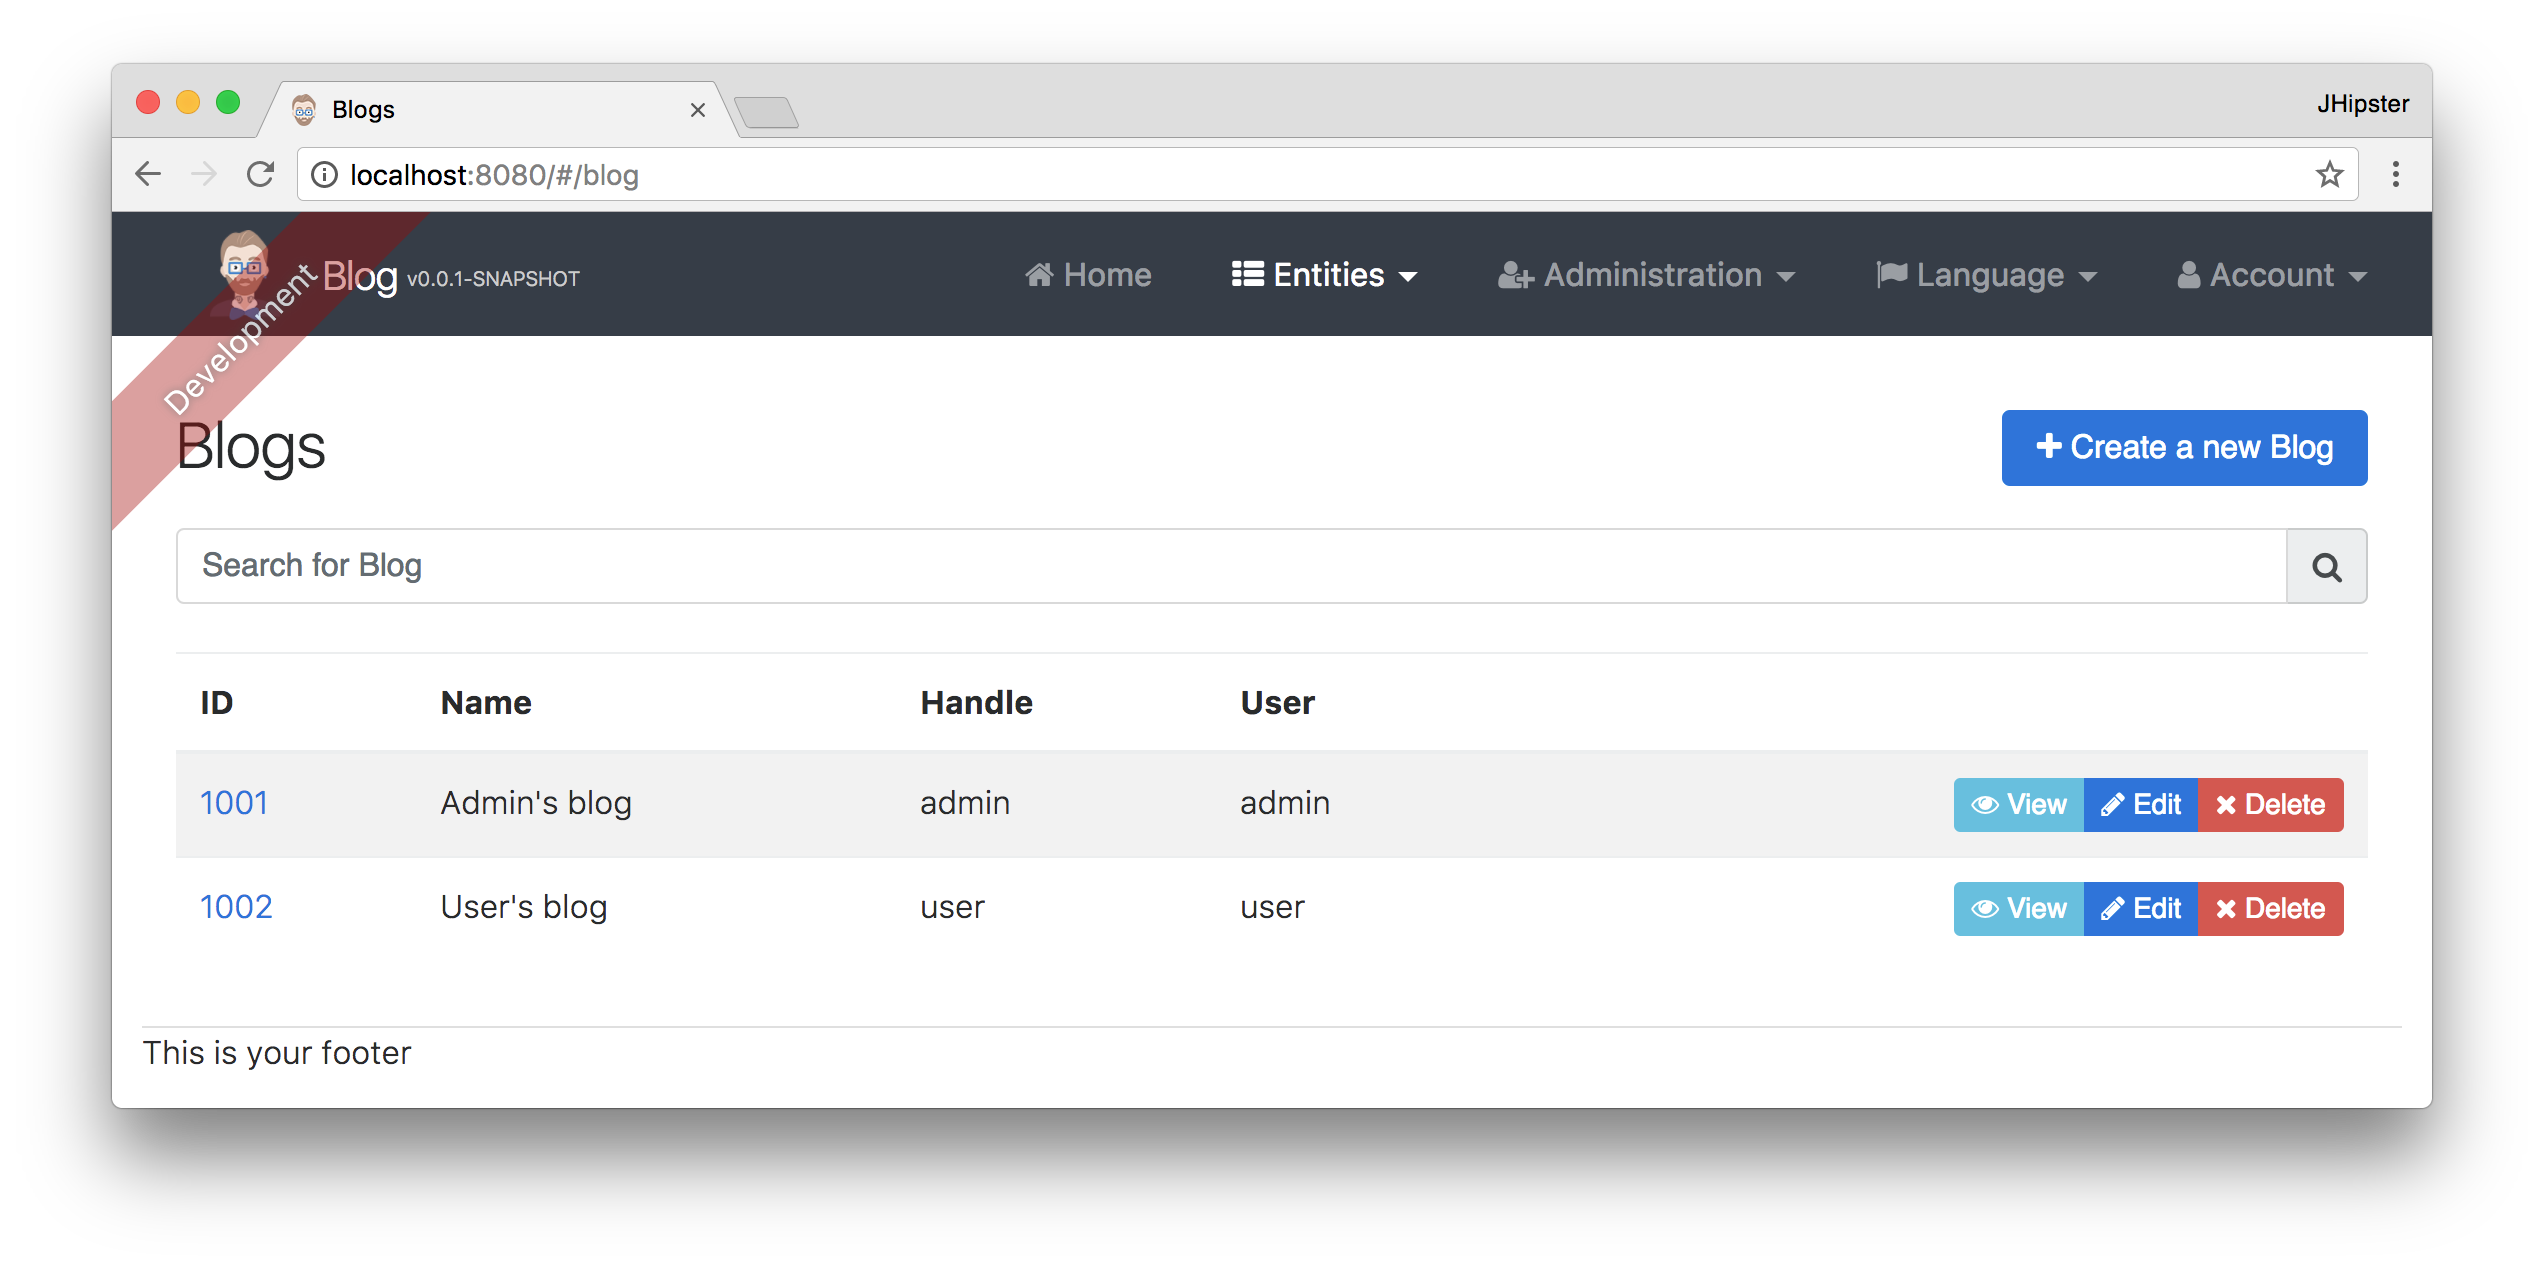Open the Account menu
The height and width of the screenshot is (1268, 2544).
click(2271, 275)
